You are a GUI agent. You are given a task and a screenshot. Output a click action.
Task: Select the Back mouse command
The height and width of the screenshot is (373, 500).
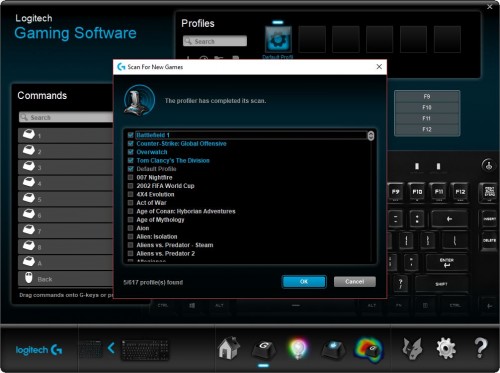click(x=65, y=279)
